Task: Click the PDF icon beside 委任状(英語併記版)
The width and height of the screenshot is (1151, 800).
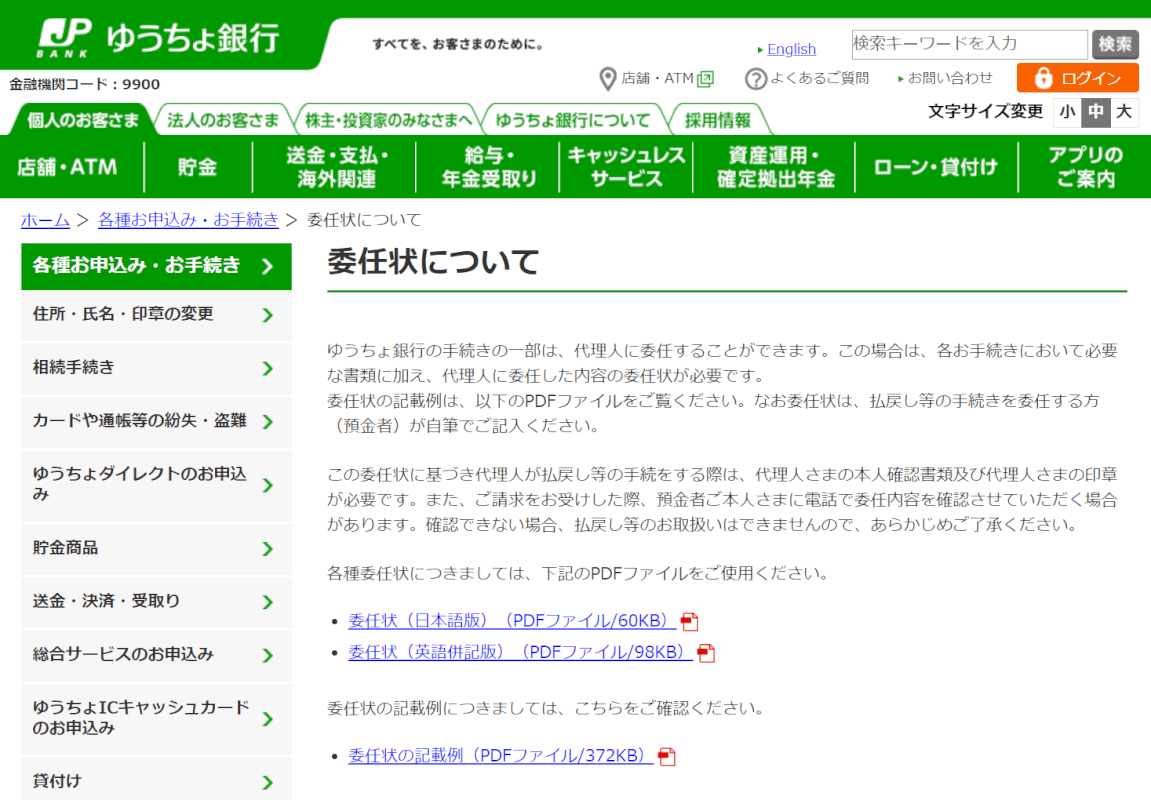Action: pyautogui.click(x=707, y=653)
